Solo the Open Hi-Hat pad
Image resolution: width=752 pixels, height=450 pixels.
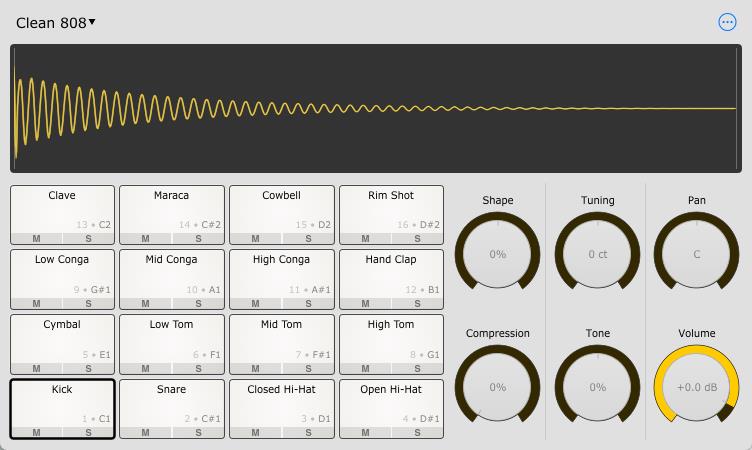tap(417, 433)
